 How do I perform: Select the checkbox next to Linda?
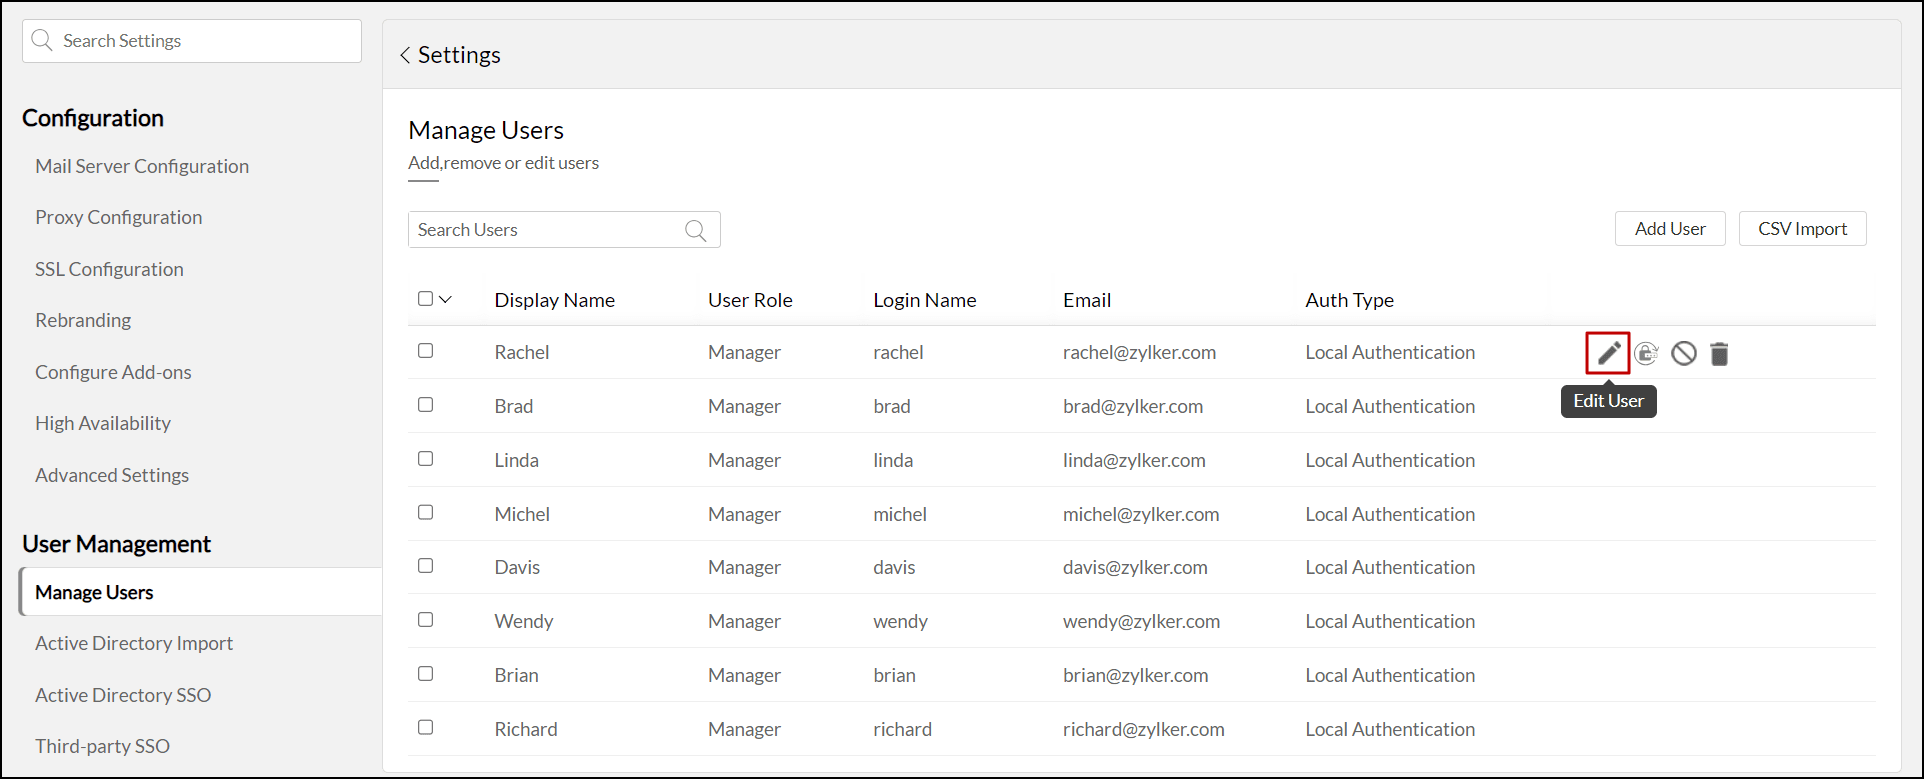[x=426, y=459]
